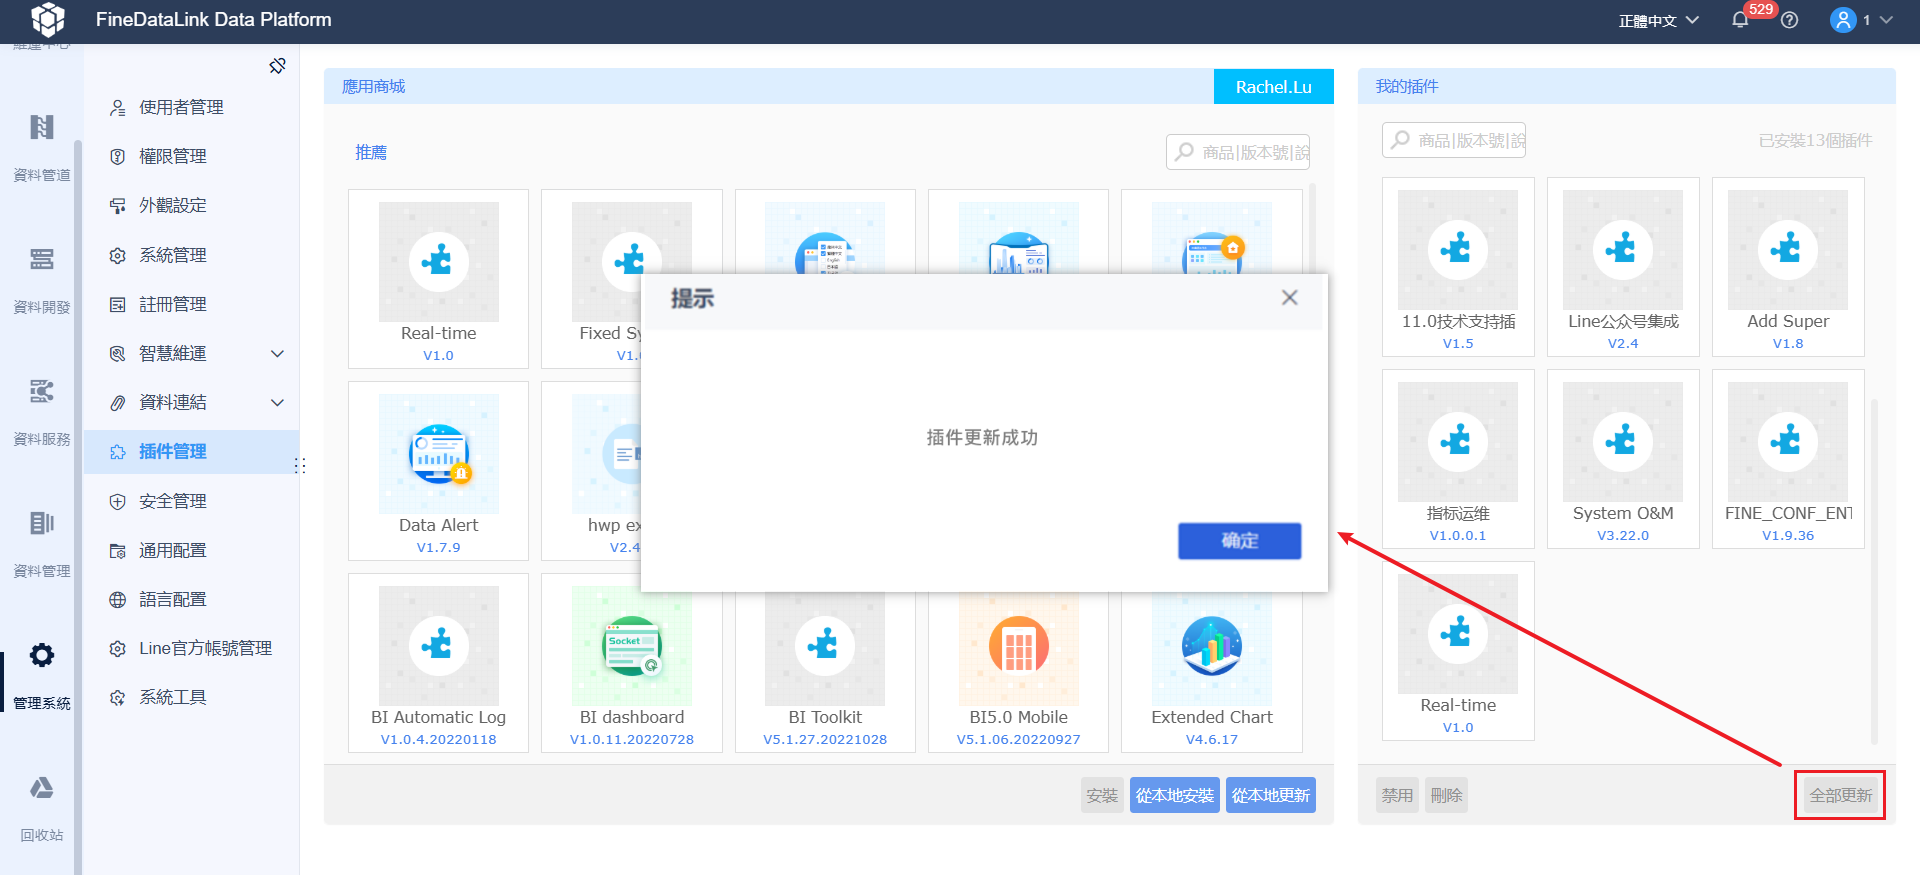Select the Extended Chart plugin icon
1920x875 pixels.
pyautogui.click(x=1212, y=646)
